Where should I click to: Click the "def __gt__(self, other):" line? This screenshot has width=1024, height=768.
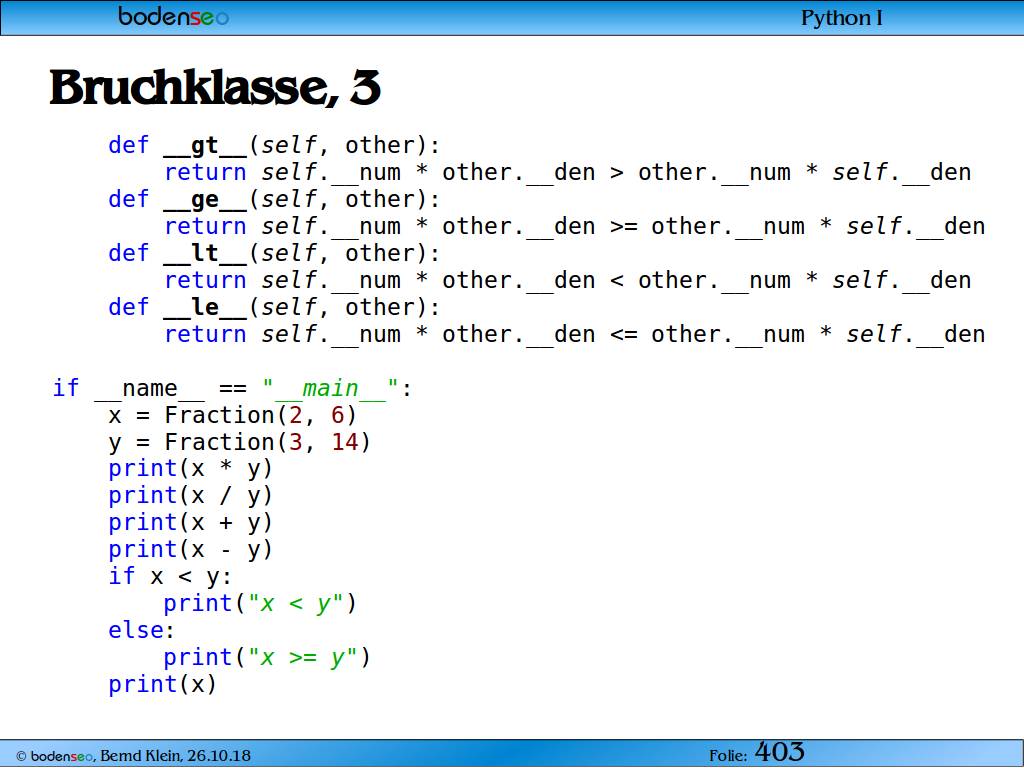pyautogui.click(x=274, y=146)
